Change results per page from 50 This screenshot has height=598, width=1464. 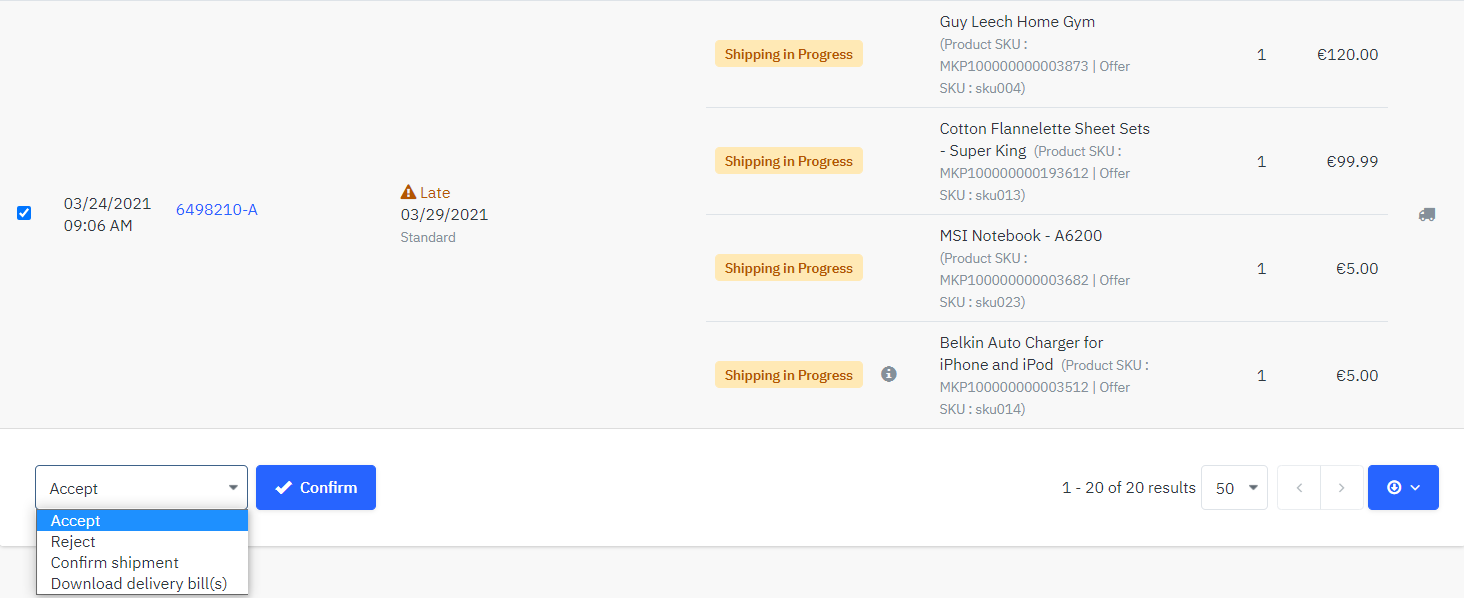click(x=1234, y=488)
